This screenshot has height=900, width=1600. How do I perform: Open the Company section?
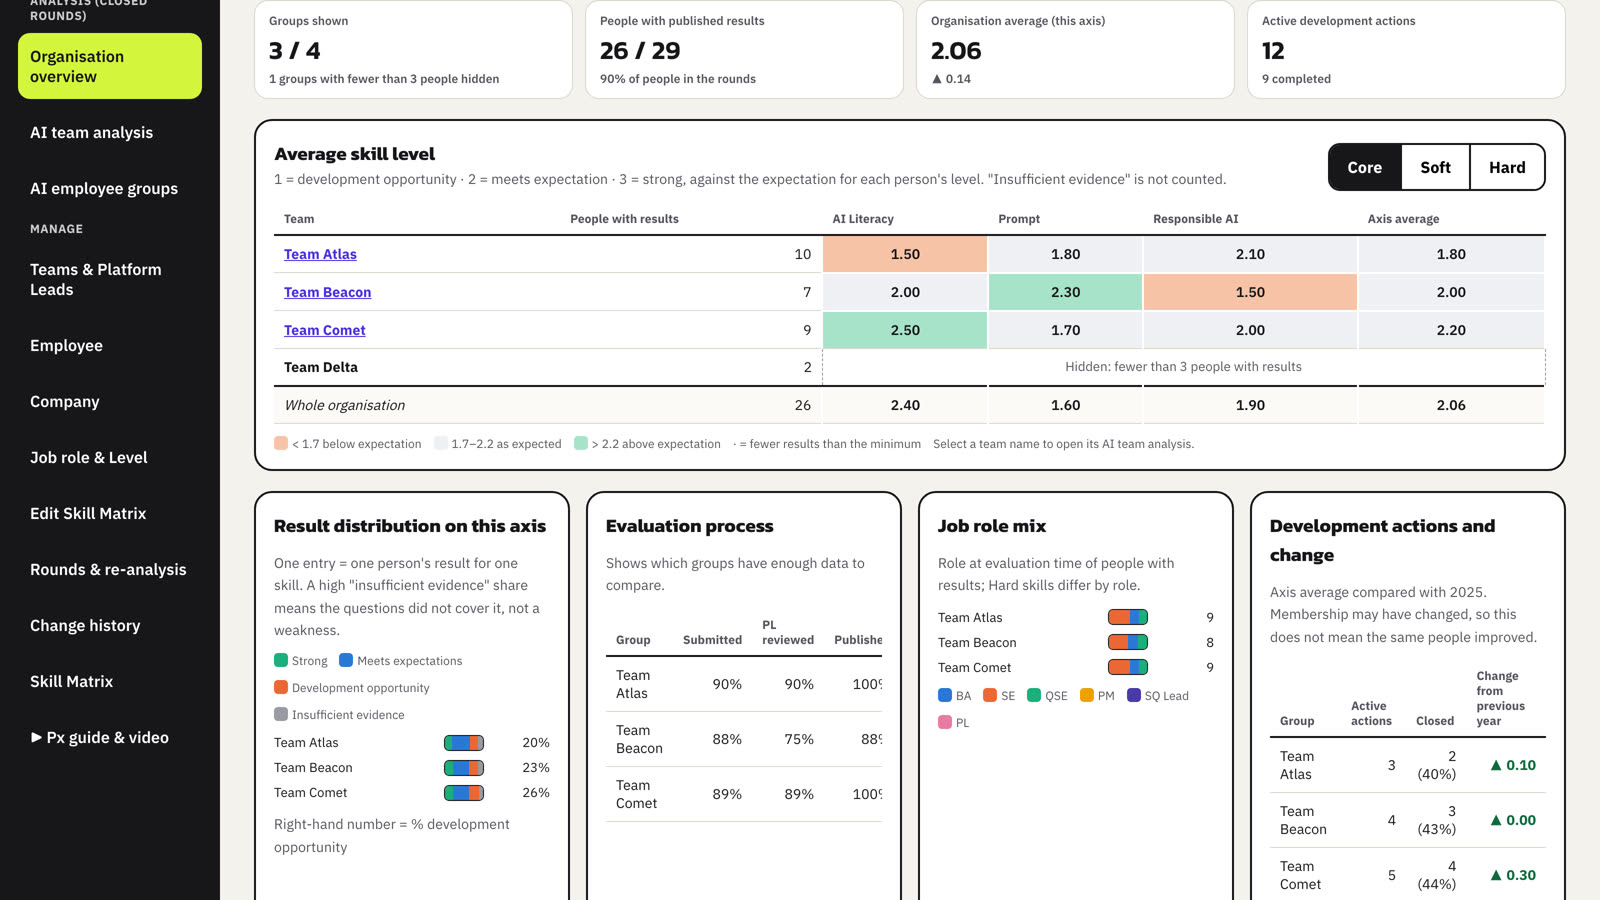pyautogui.click(x=110, y=401)
